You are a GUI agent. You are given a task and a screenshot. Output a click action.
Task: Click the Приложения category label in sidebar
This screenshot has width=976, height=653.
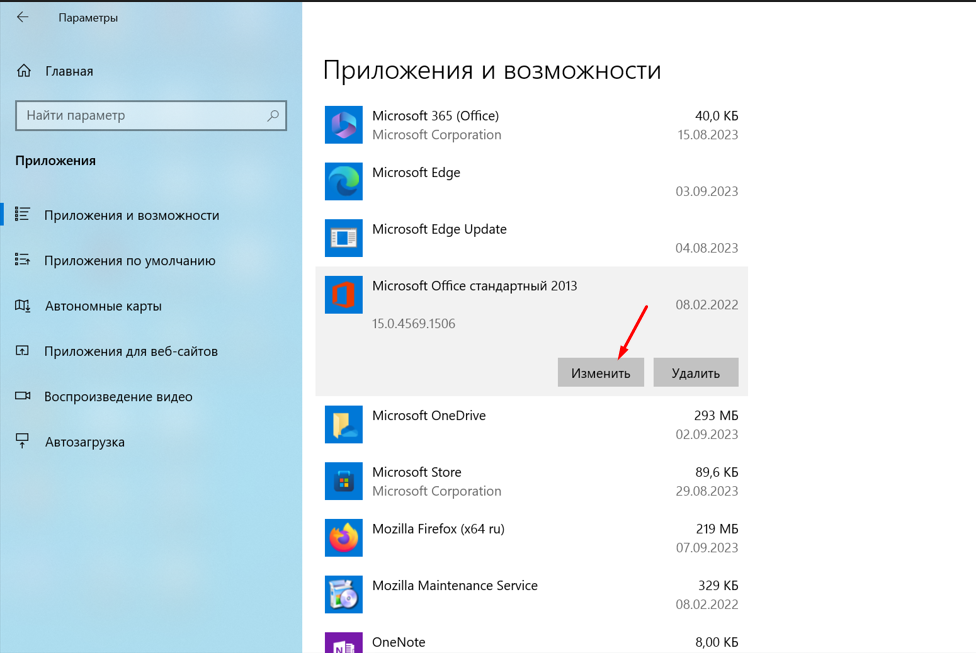click(55, 161)
